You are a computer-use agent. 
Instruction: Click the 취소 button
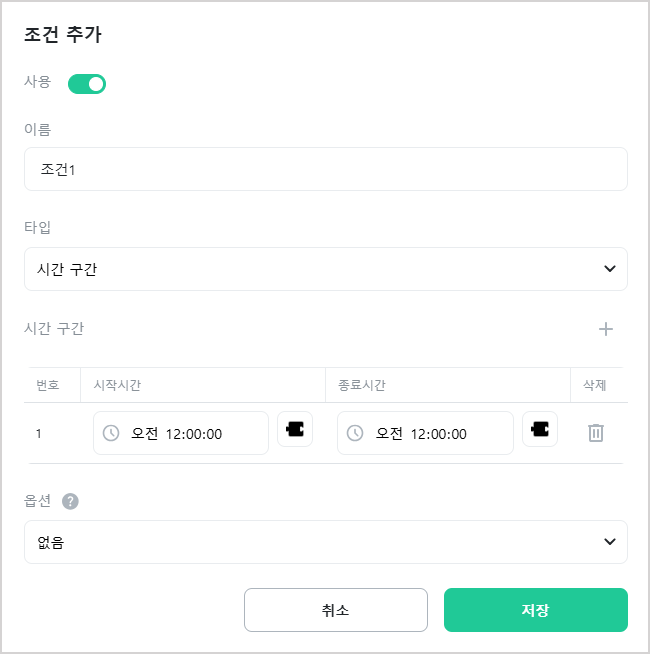tap(336, 610)
